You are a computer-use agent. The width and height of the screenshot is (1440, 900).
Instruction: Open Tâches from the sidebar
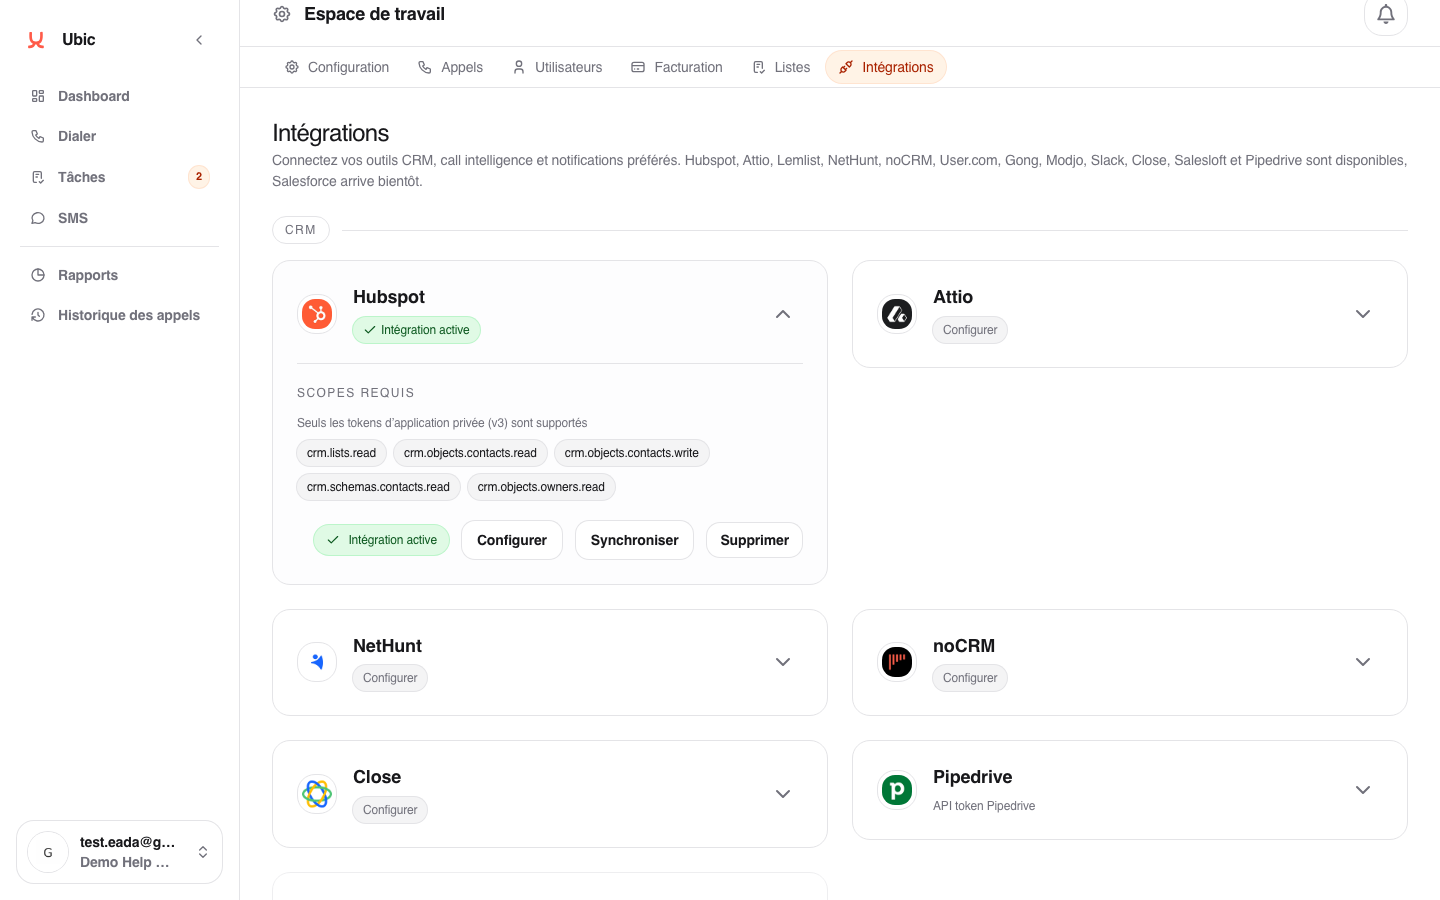click(120, 177)
